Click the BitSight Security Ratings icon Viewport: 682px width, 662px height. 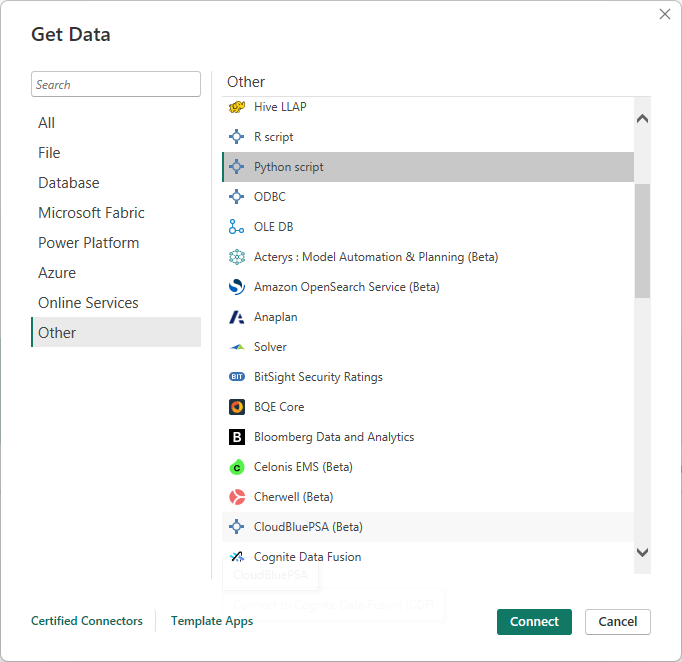(237, 377)
